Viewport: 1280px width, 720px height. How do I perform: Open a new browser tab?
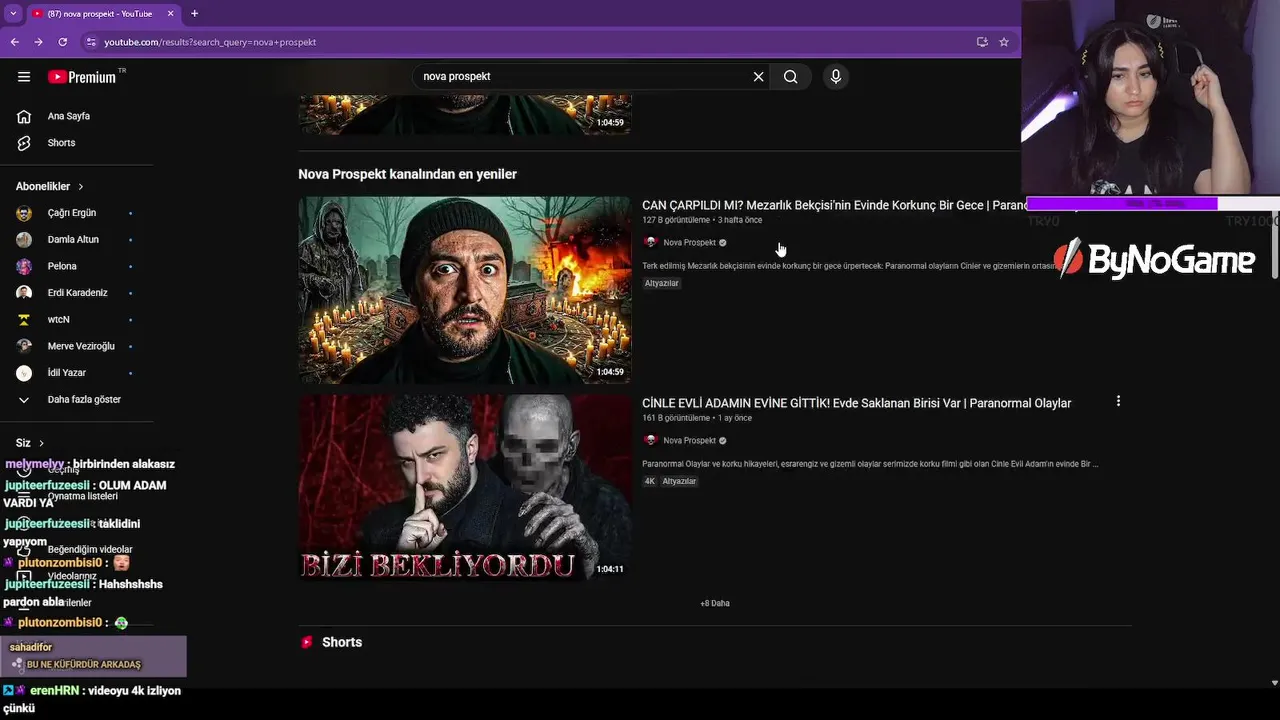[194, 13]
